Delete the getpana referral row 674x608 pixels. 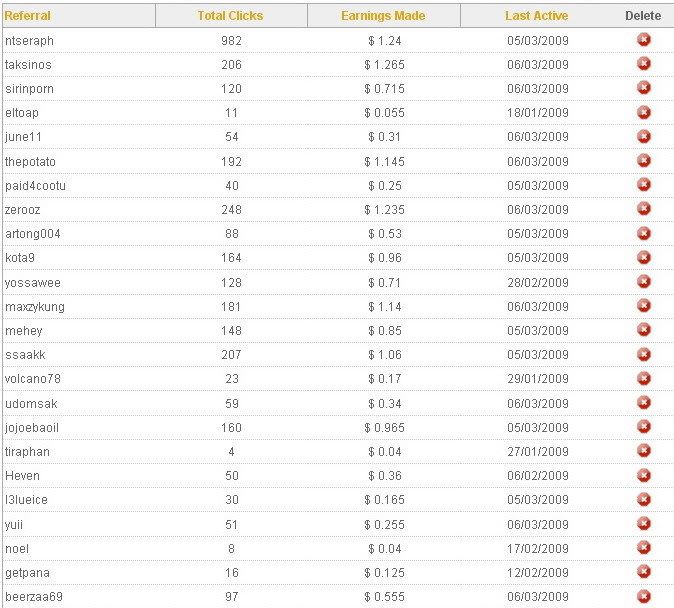click(643, 572)
